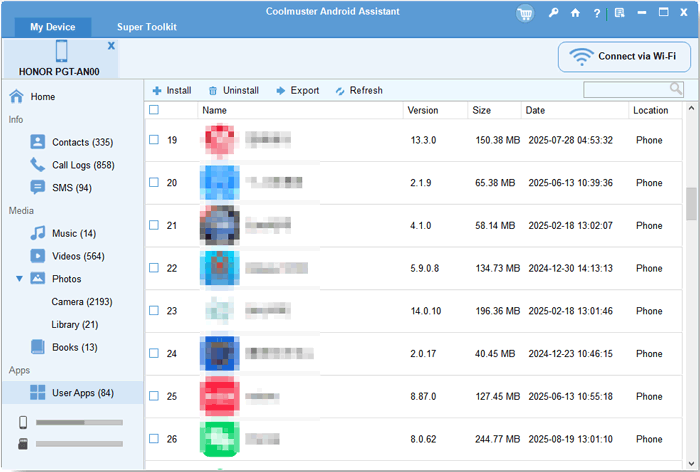
Task: Collapse the Photos tree node
Action: (19, 279)
